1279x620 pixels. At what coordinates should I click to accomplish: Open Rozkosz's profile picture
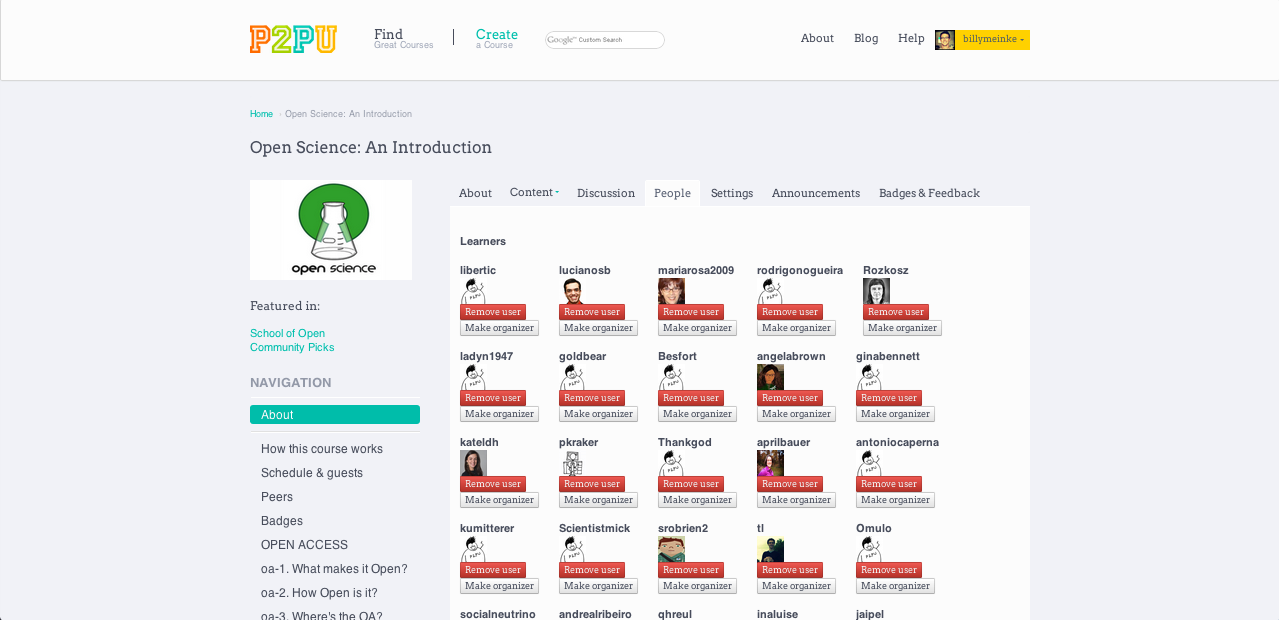pyautogui.click(x=876, y=291)
